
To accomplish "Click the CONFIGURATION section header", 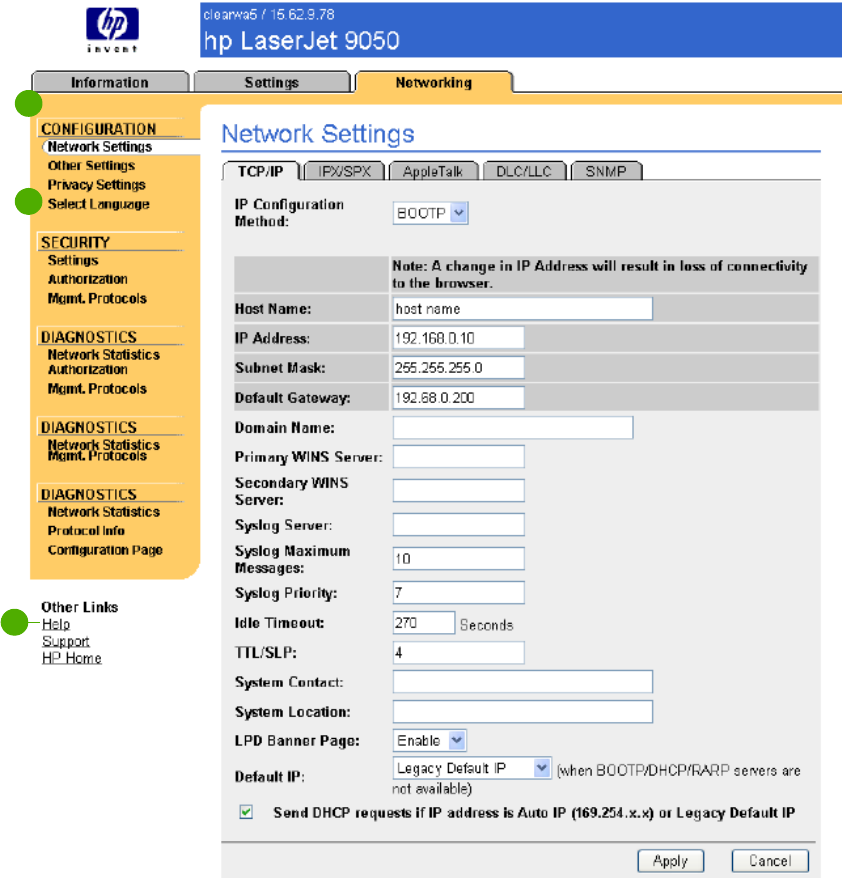I will click(x=99, y=129).
